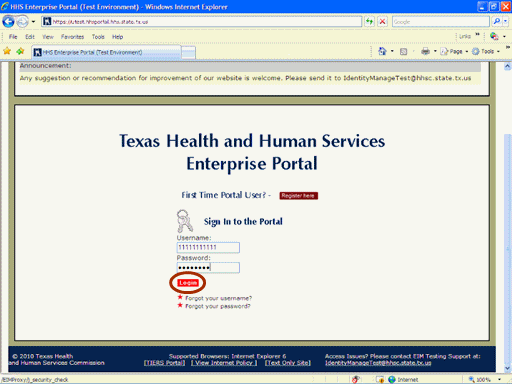Click the Internet zone globe icon
Screen dimensions: 512x384
pyautogui.click(x=392, y=379)
